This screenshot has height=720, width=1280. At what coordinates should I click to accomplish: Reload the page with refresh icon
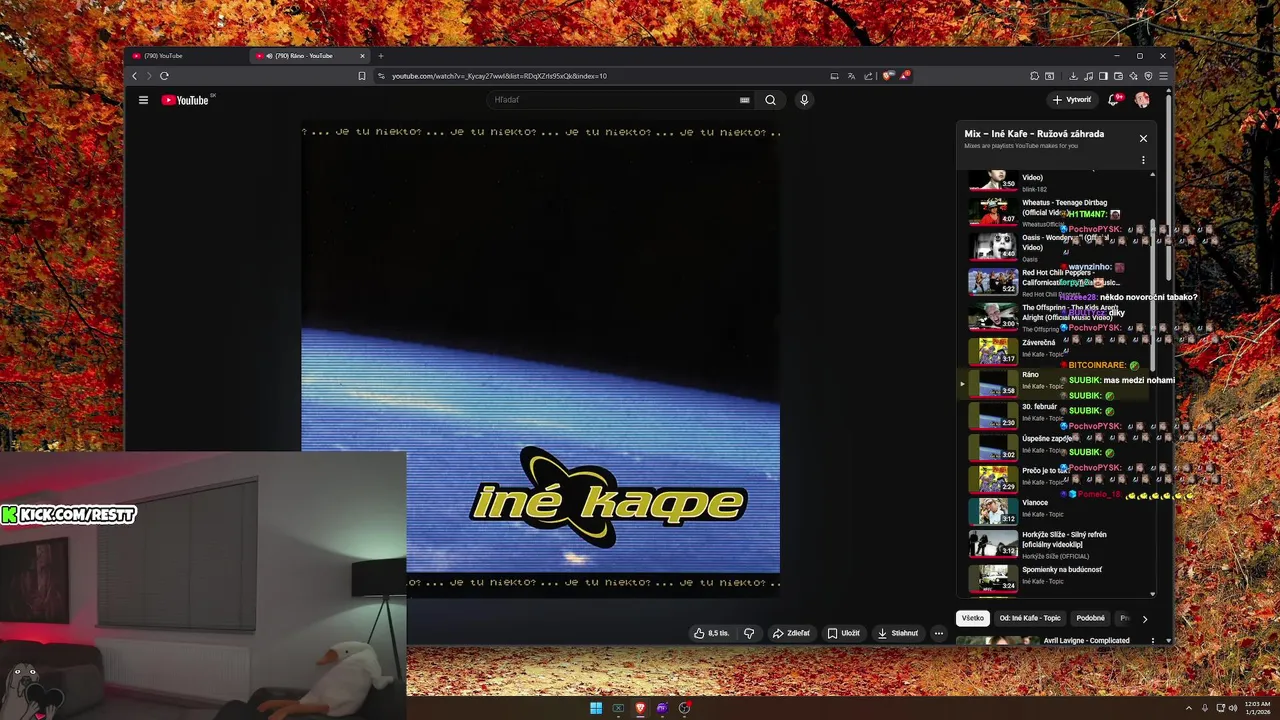point(164,76)
